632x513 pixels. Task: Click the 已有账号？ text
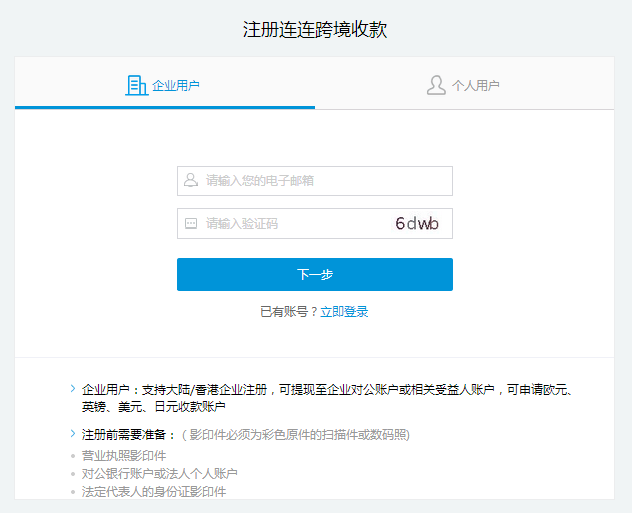coord(290,312)
